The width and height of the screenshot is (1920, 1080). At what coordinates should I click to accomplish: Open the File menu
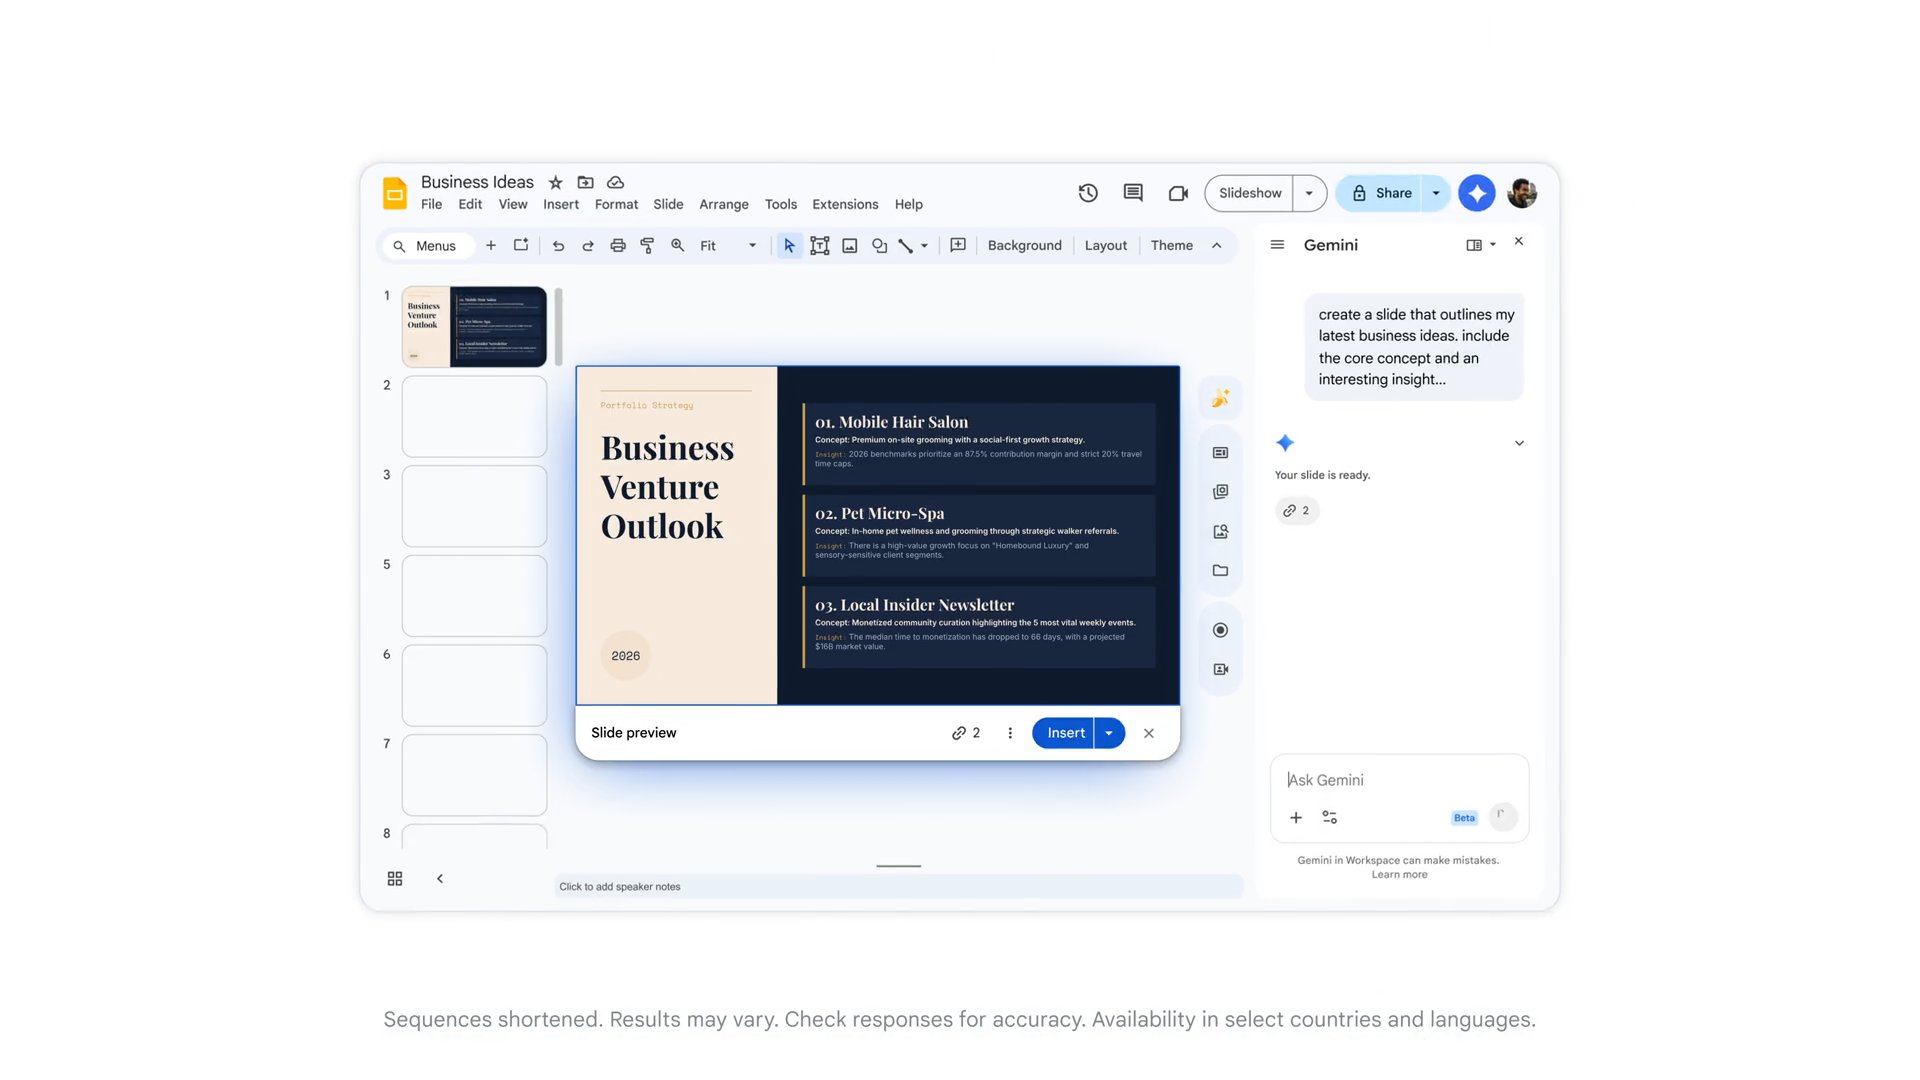point(431,204)
